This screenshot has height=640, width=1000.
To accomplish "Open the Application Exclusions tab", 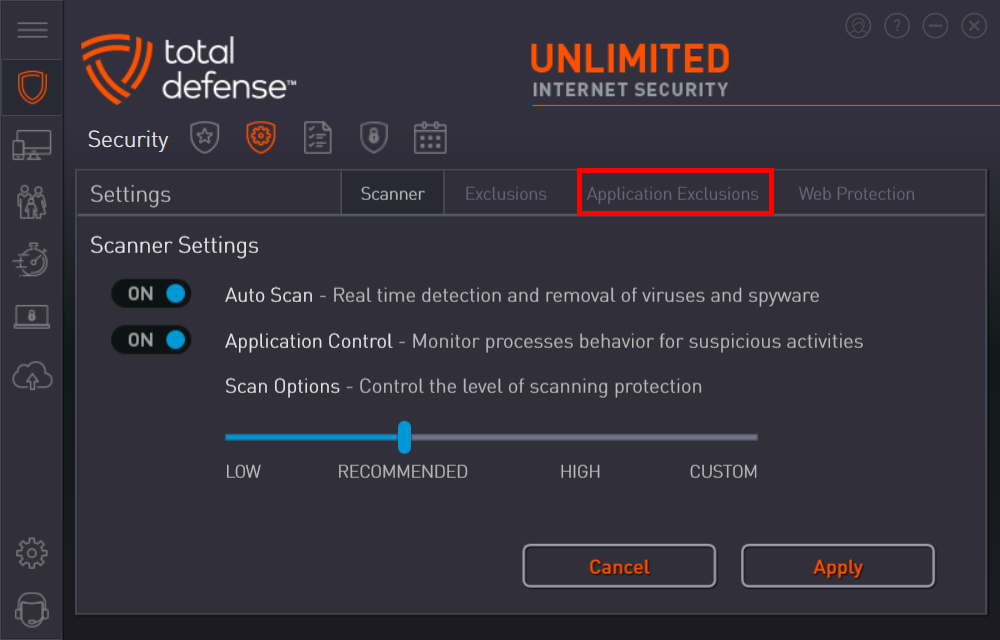I will [x=673, y=194].
